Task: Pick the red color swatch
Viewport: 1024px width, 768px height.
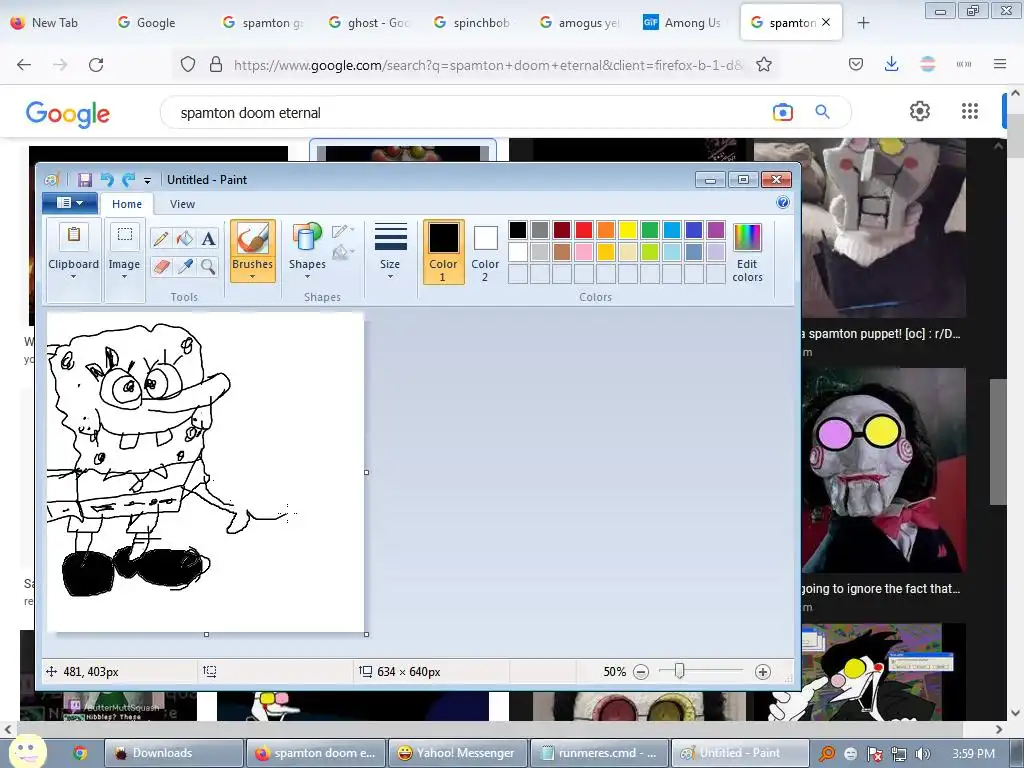Action: pyautogui.click(x=584, y=230)
